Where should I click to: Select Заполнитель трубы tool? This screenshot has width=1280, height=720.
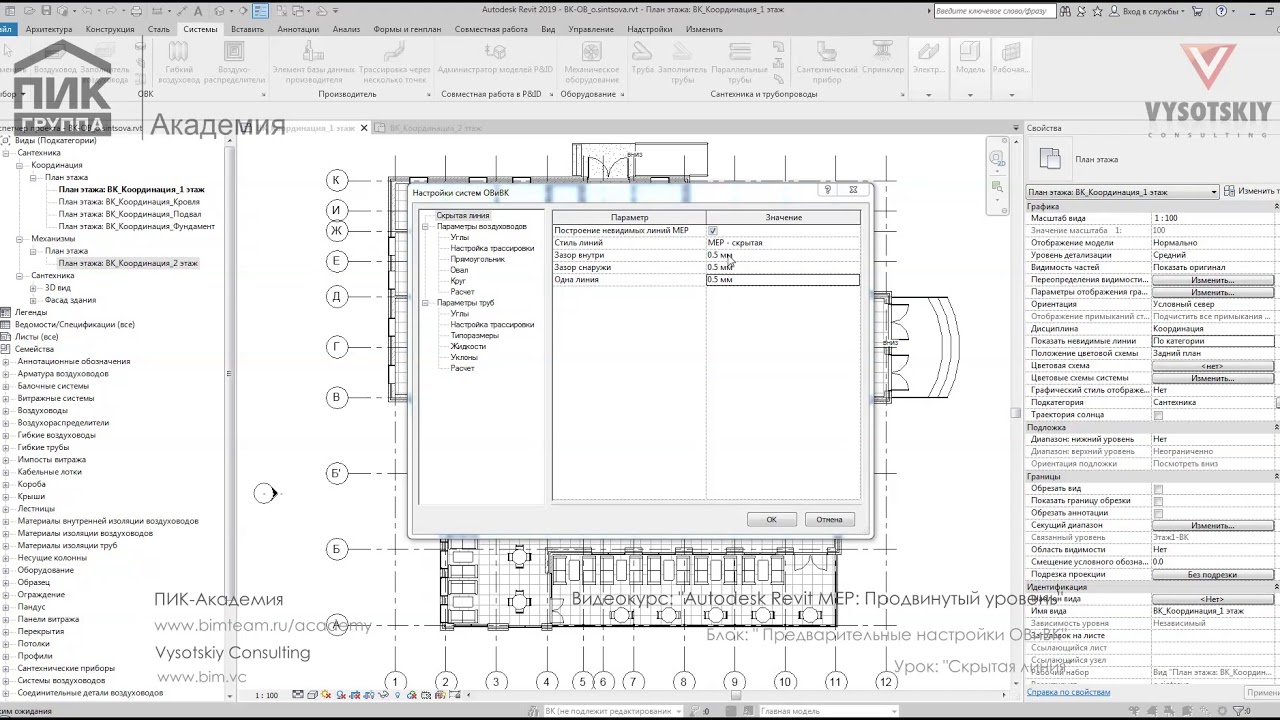tap(683, 62)
